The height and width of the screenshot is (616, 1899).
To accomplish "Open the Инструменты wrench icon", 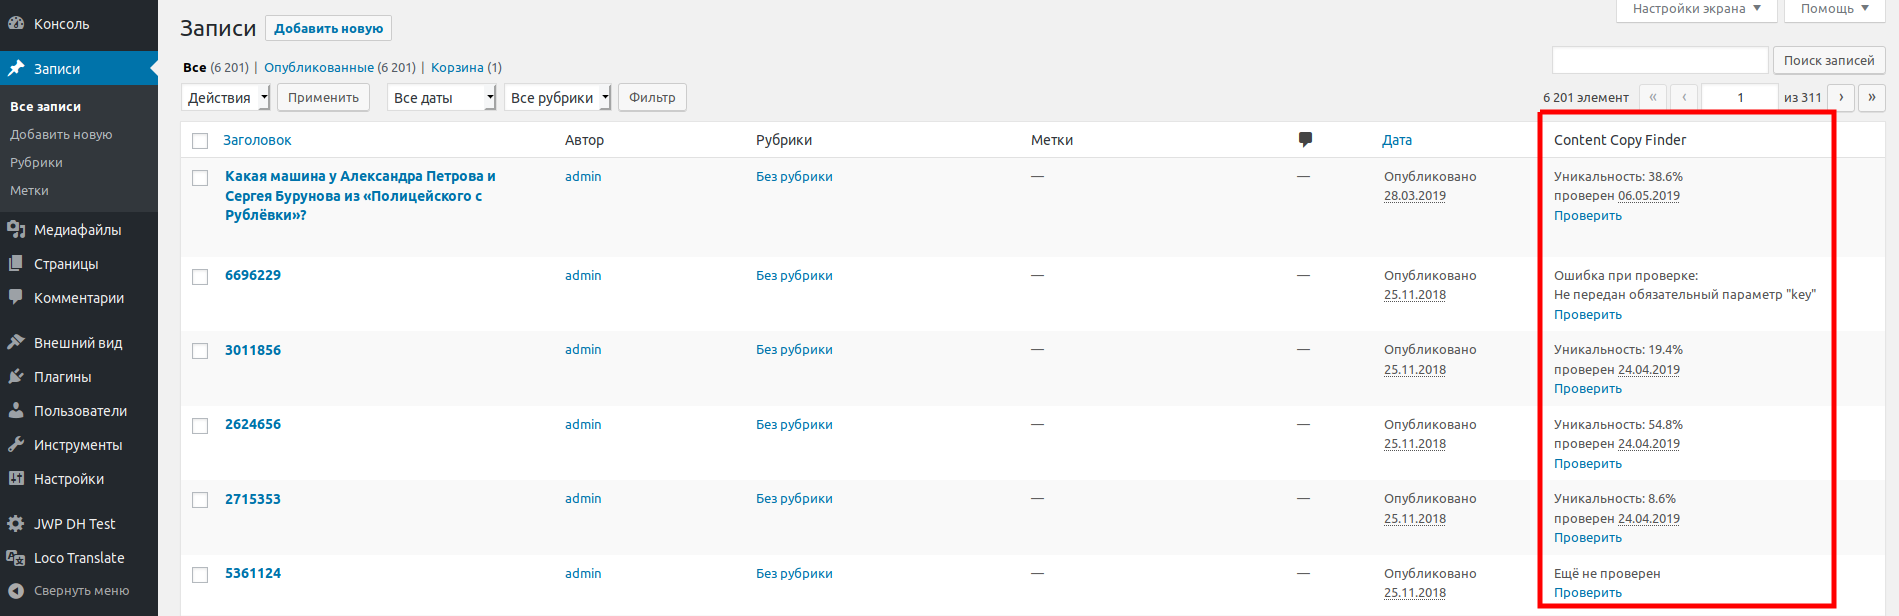I will click(16, 445).
